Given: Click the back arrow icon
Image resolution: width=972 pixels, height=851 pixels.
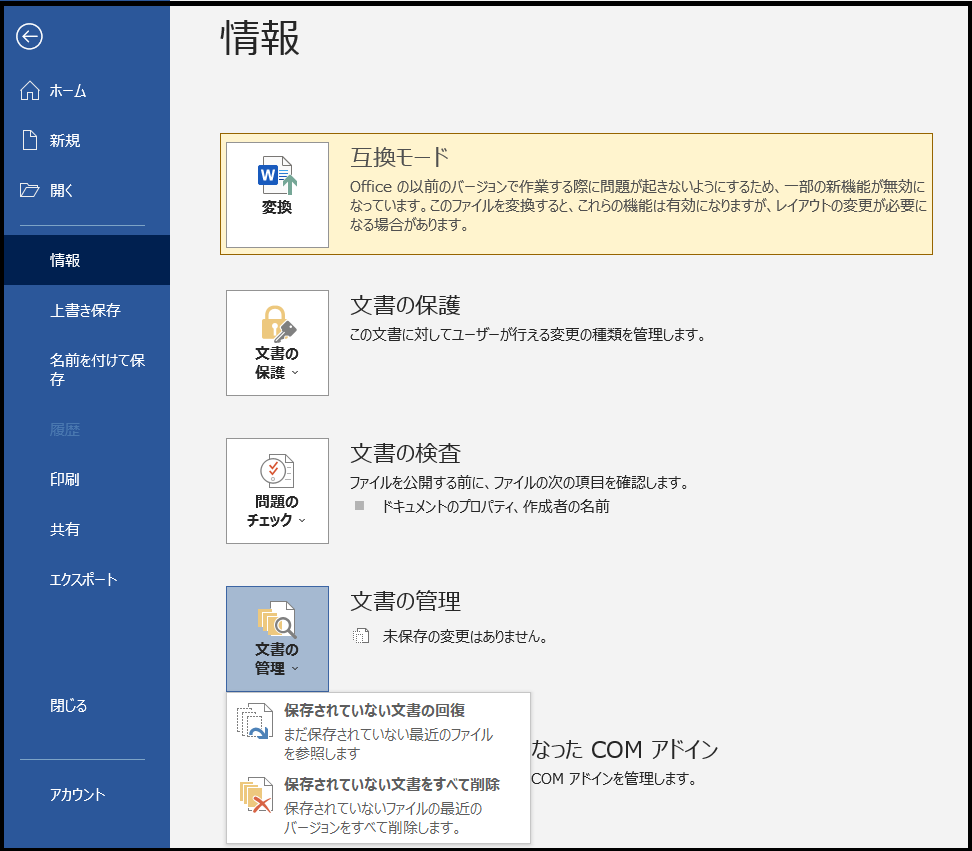Looking at the screenshot, I should click(30, 37).
